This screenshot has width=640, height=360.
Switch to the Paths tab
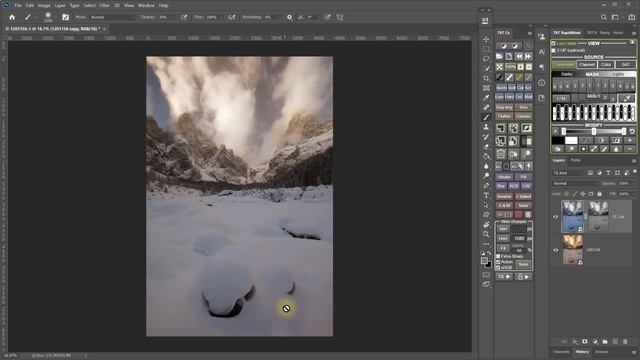(576, 160)
